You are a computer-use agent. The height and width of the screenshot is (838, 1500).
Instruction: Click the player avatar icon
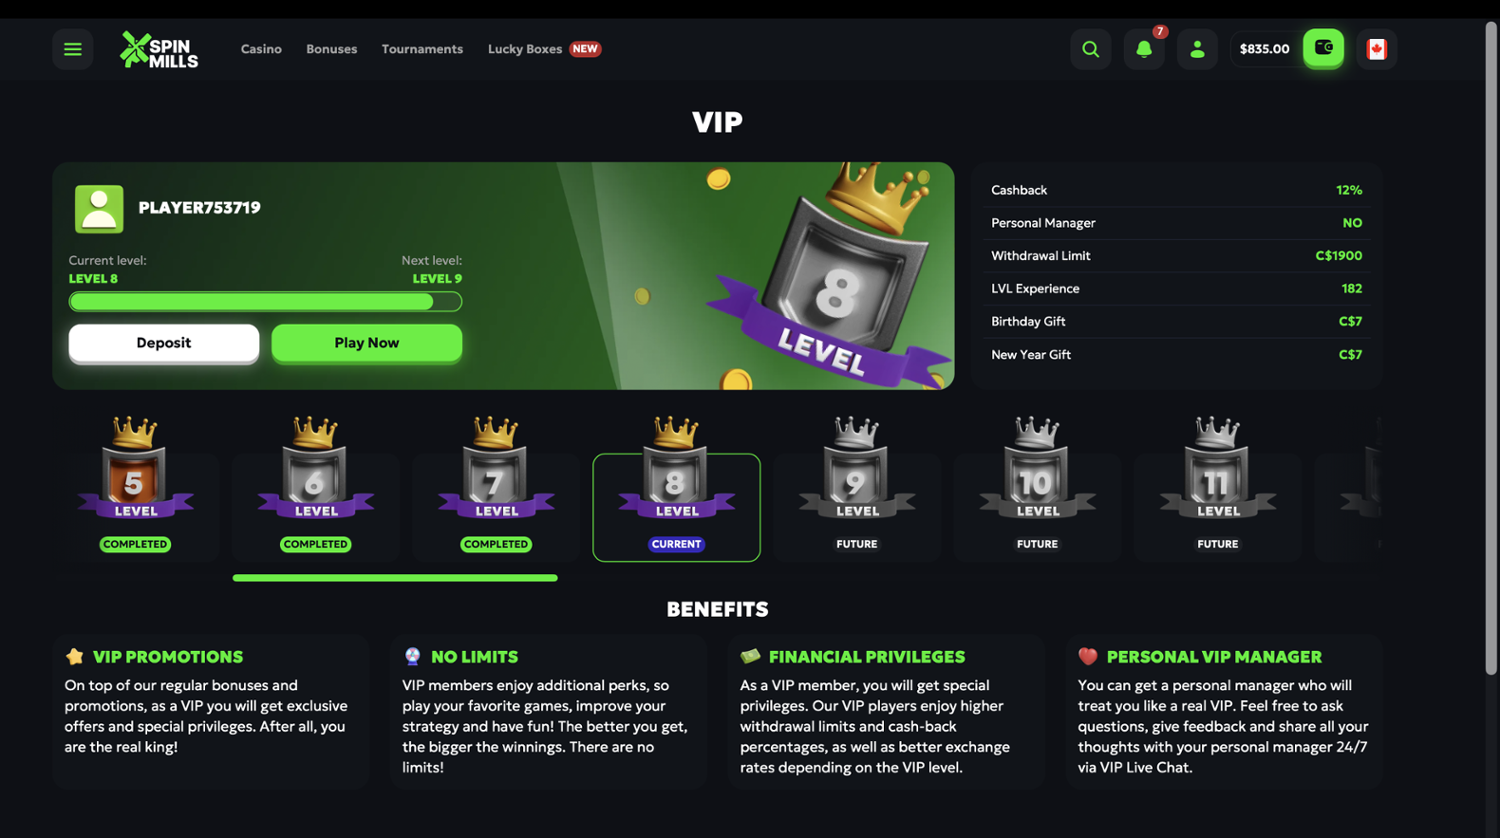point(99,208)
